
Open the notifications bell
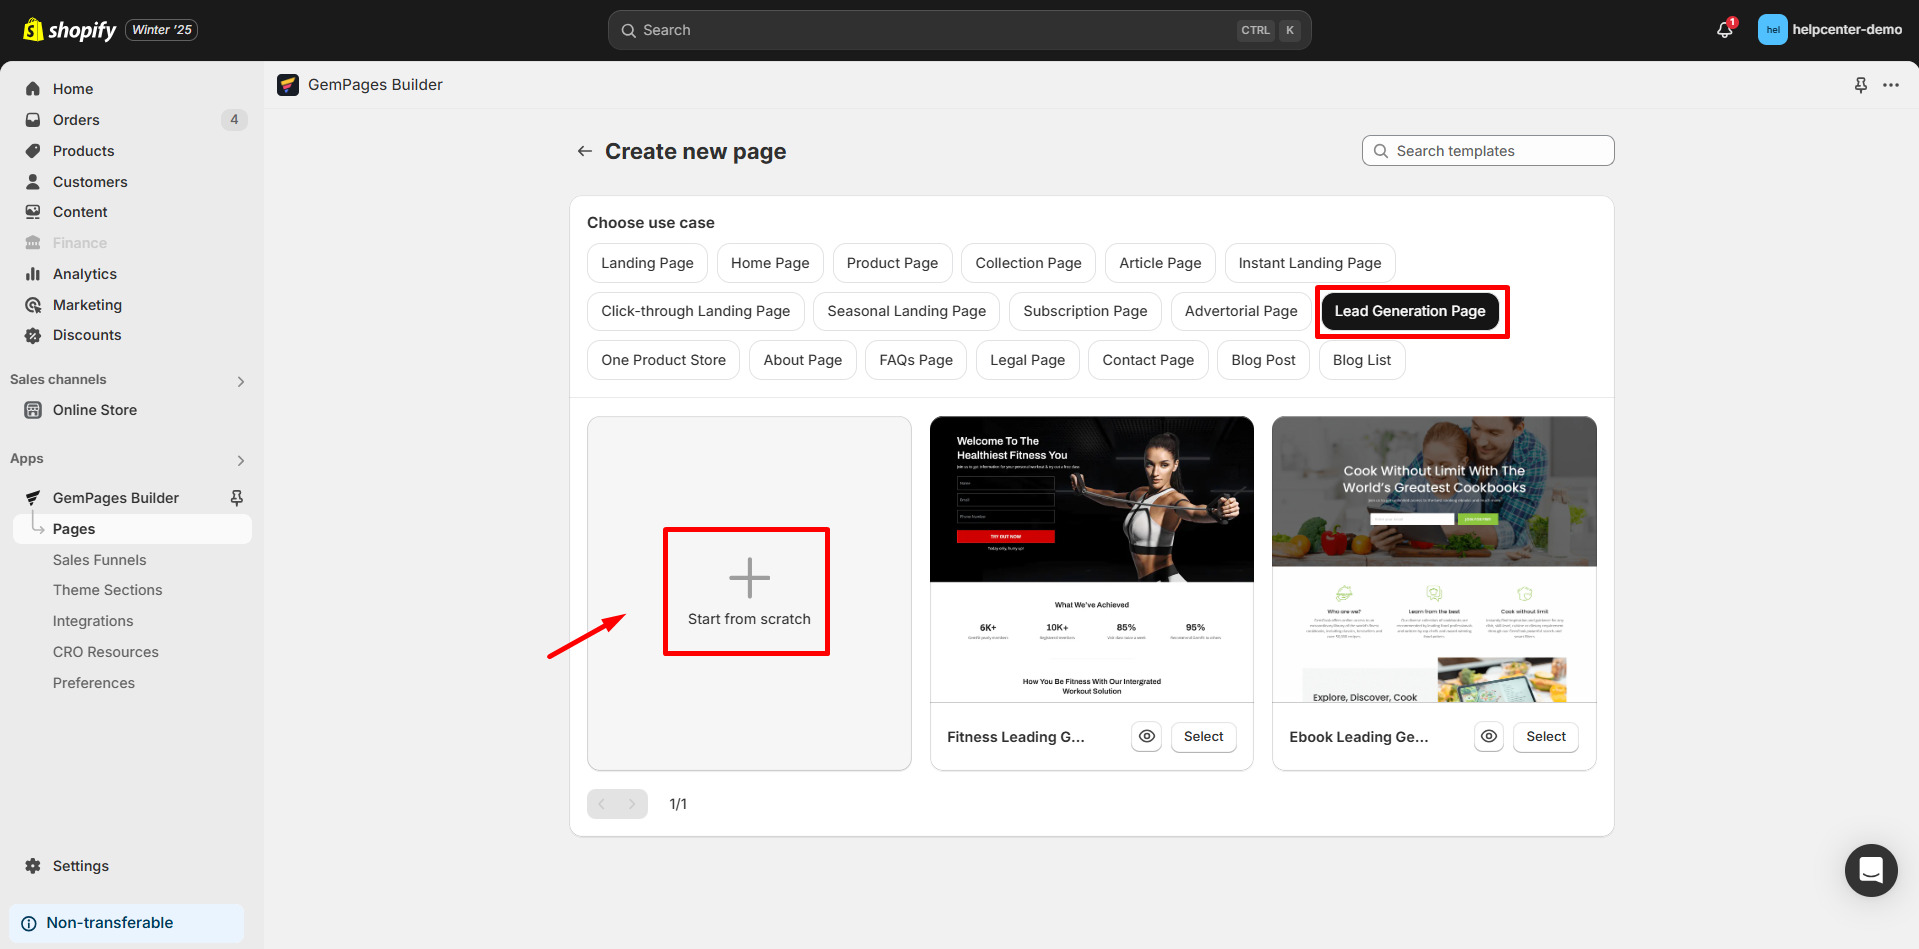[1722, 30]
